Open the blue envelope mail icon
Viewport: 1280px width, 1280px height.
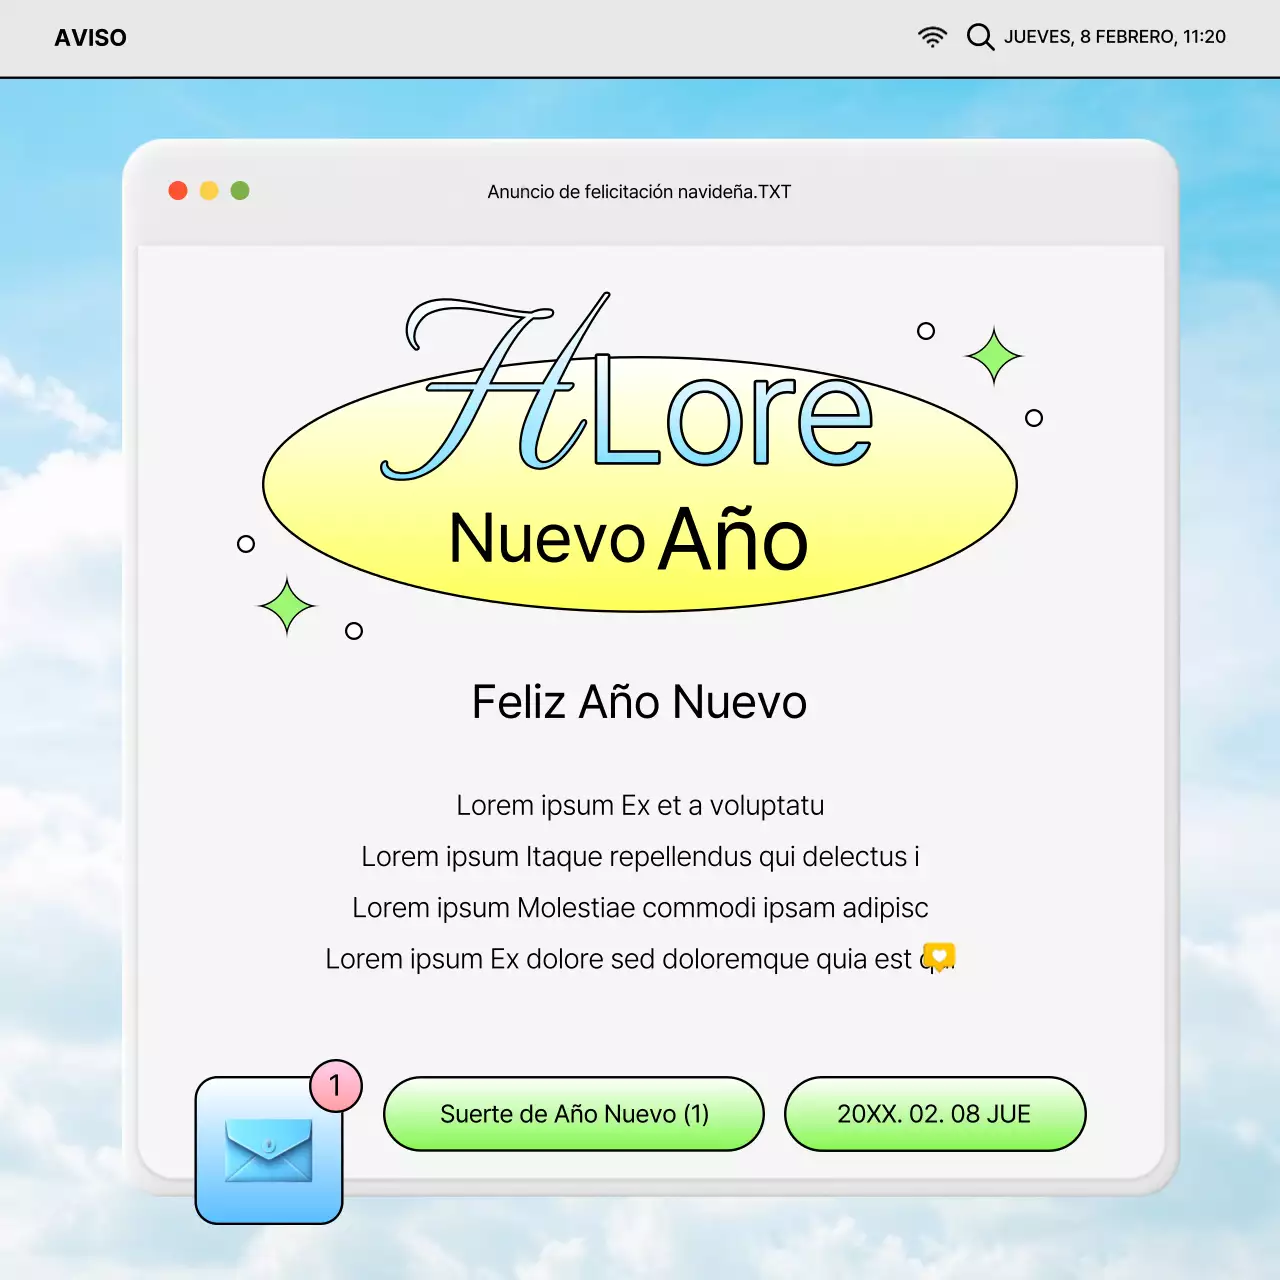tap(268, 1150)
